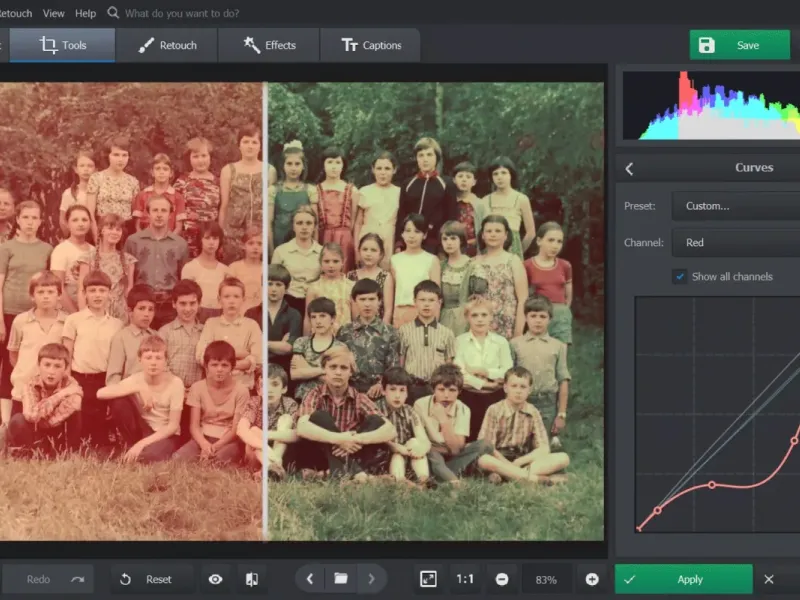
Task: Click the X to cancel Curves changes
Action: [x=769, y=579]
